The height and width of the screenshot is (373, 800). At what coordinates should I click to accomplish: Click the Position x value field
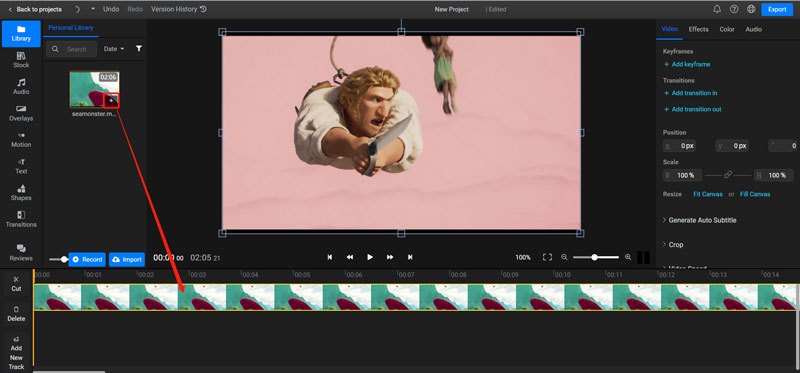pyautogui.click(x=679, y=146)
